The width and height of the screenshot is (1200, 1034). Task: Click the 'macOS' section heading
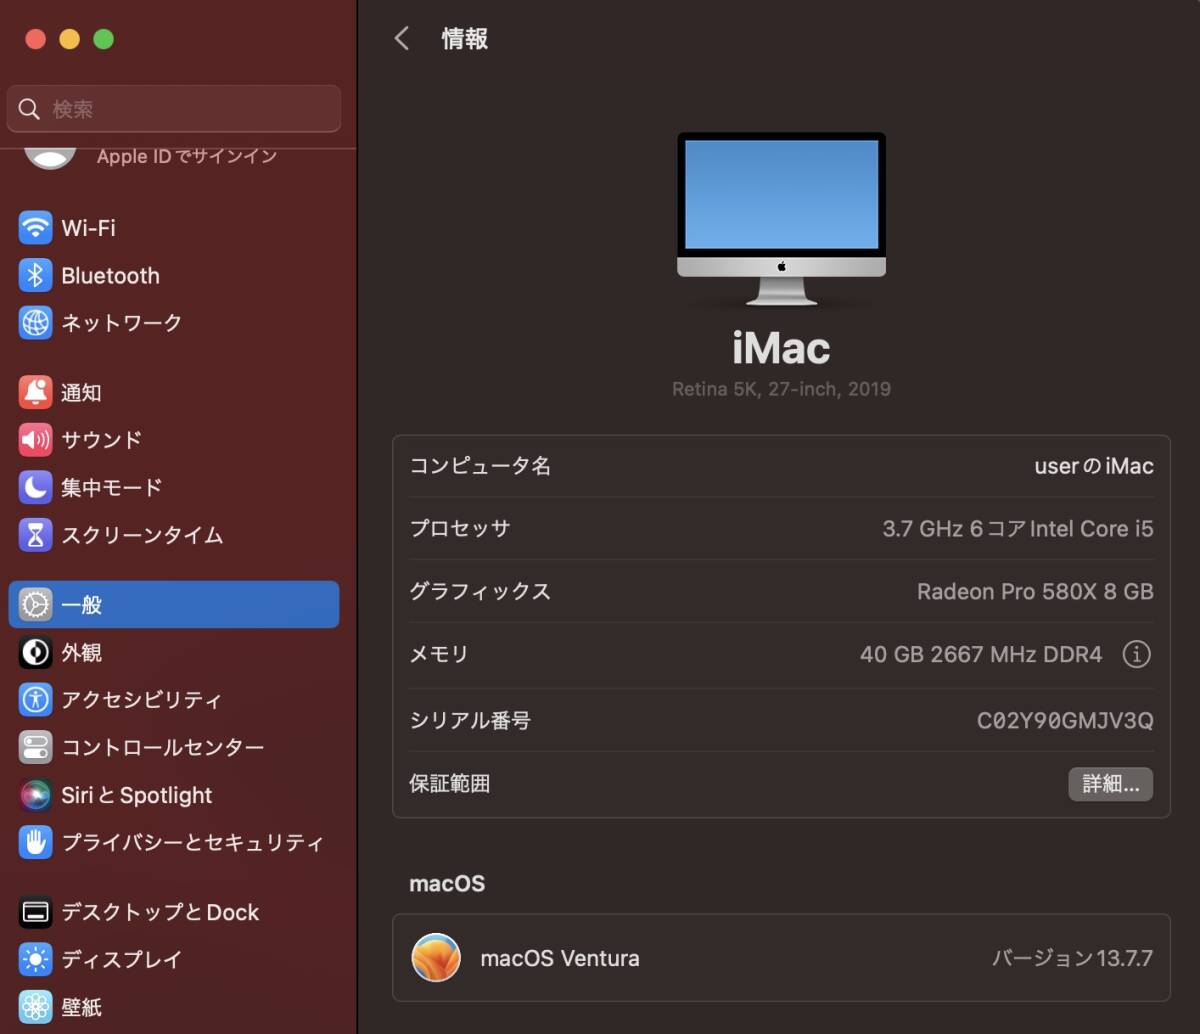coord(447,884)
